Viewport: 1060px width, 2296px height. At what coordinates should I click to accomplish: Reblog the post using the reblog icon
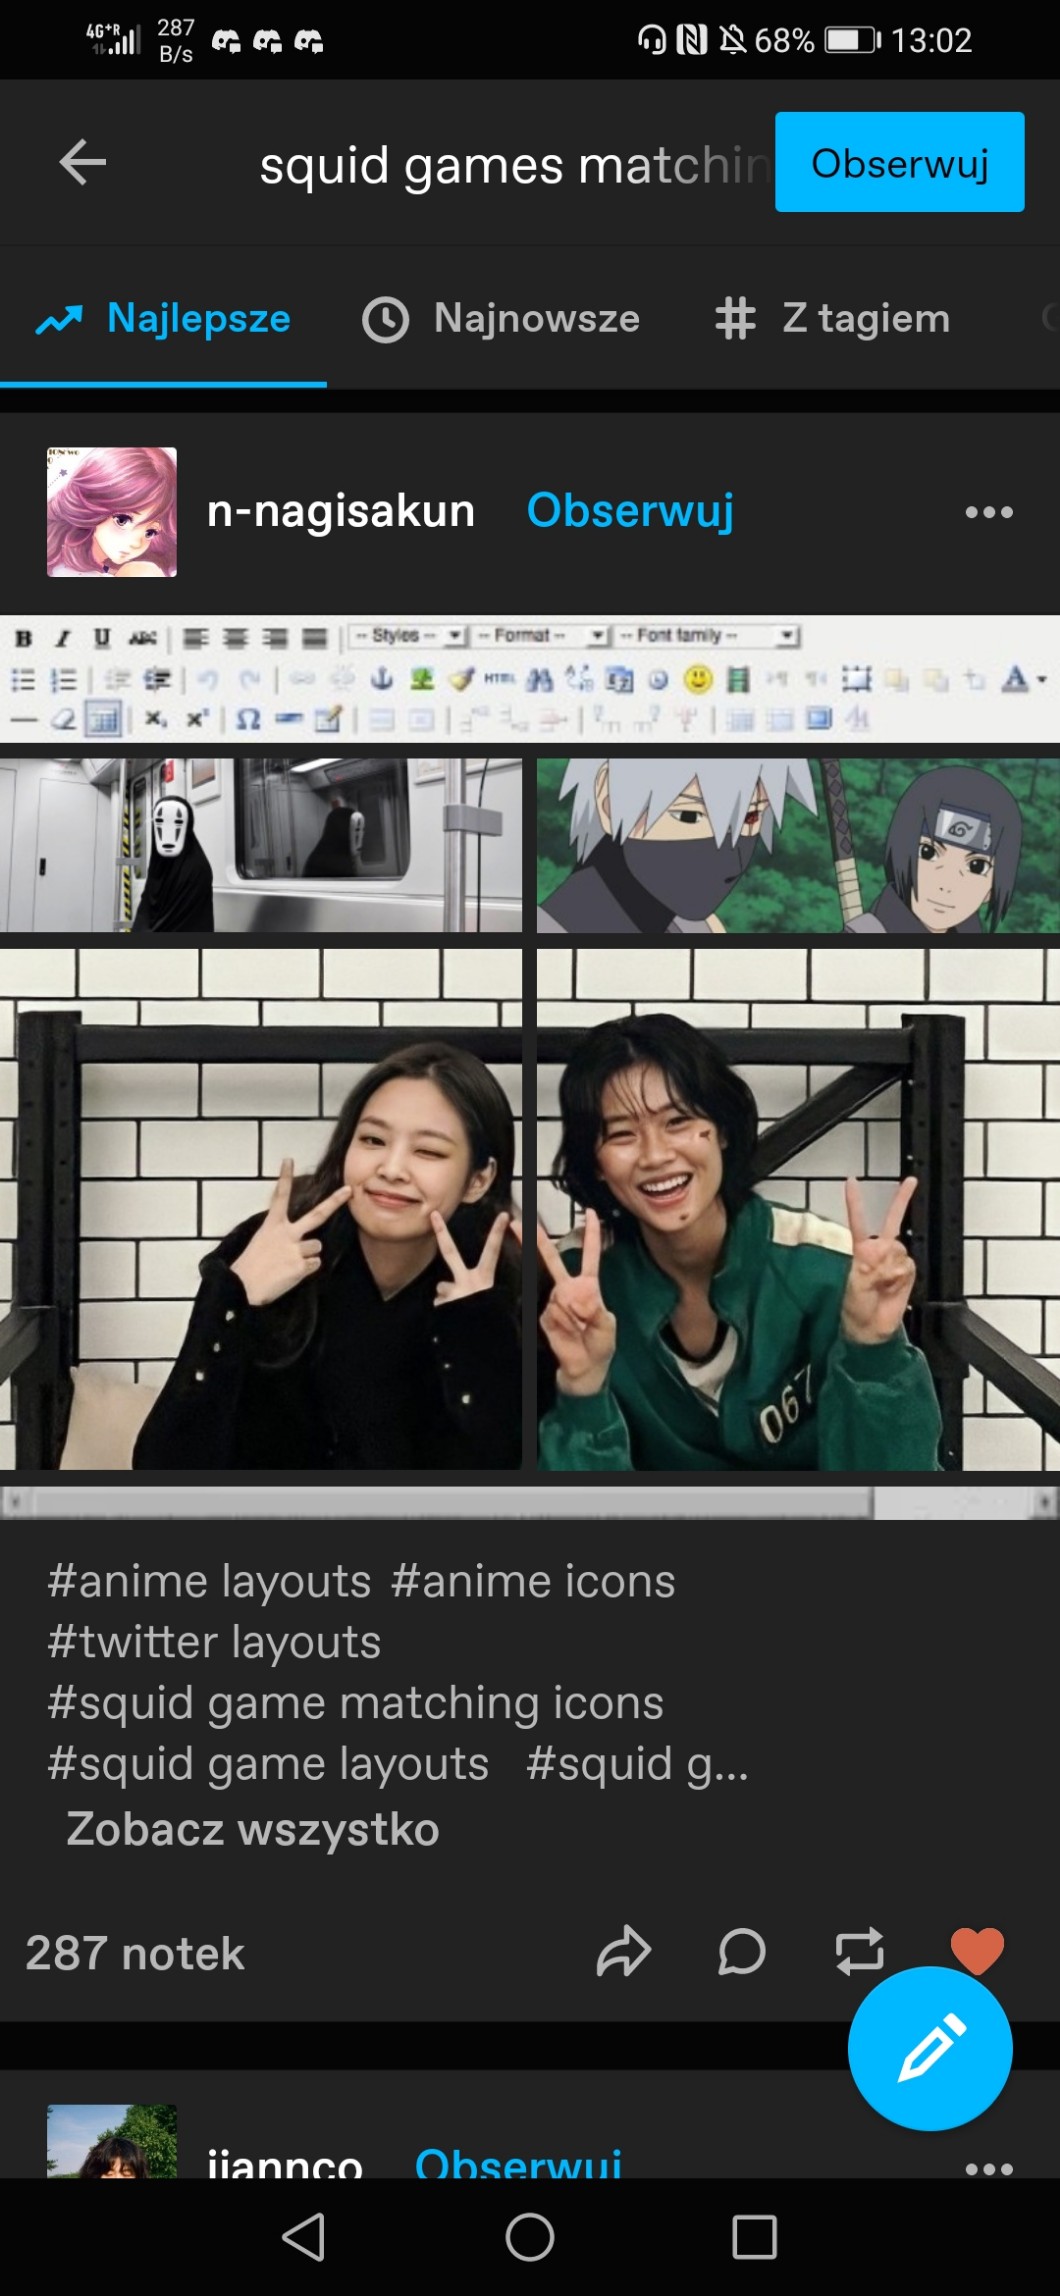pyautogui.click(x=859, y=1951)
